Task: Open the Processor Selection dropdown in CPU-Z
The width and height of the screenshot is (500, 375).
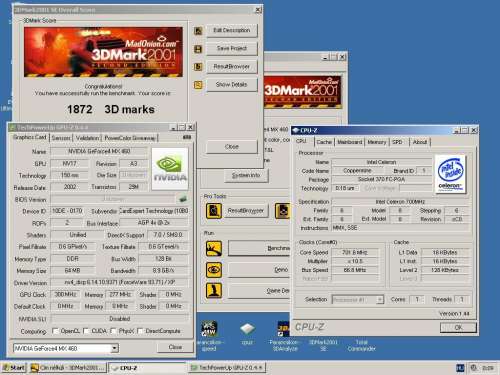Action: (380, 300)
